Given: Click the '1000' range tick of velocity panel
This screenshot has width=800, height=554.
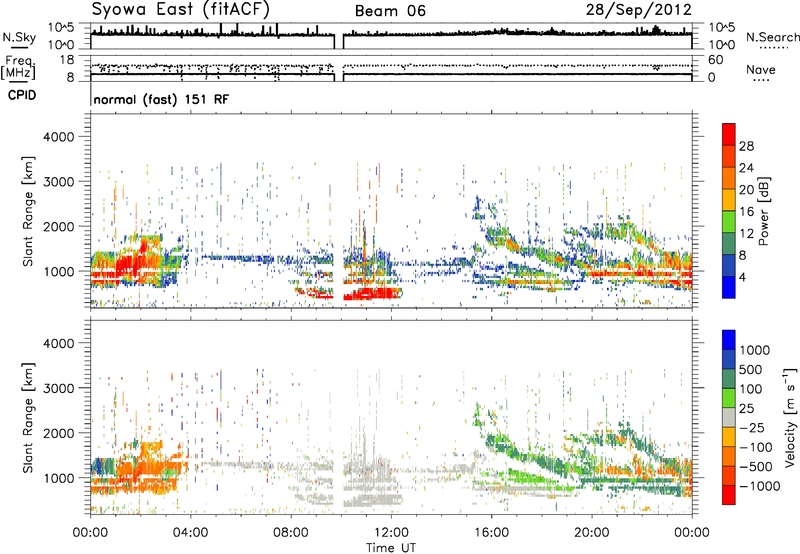Looking at the screenshot, I should (59, 478).
